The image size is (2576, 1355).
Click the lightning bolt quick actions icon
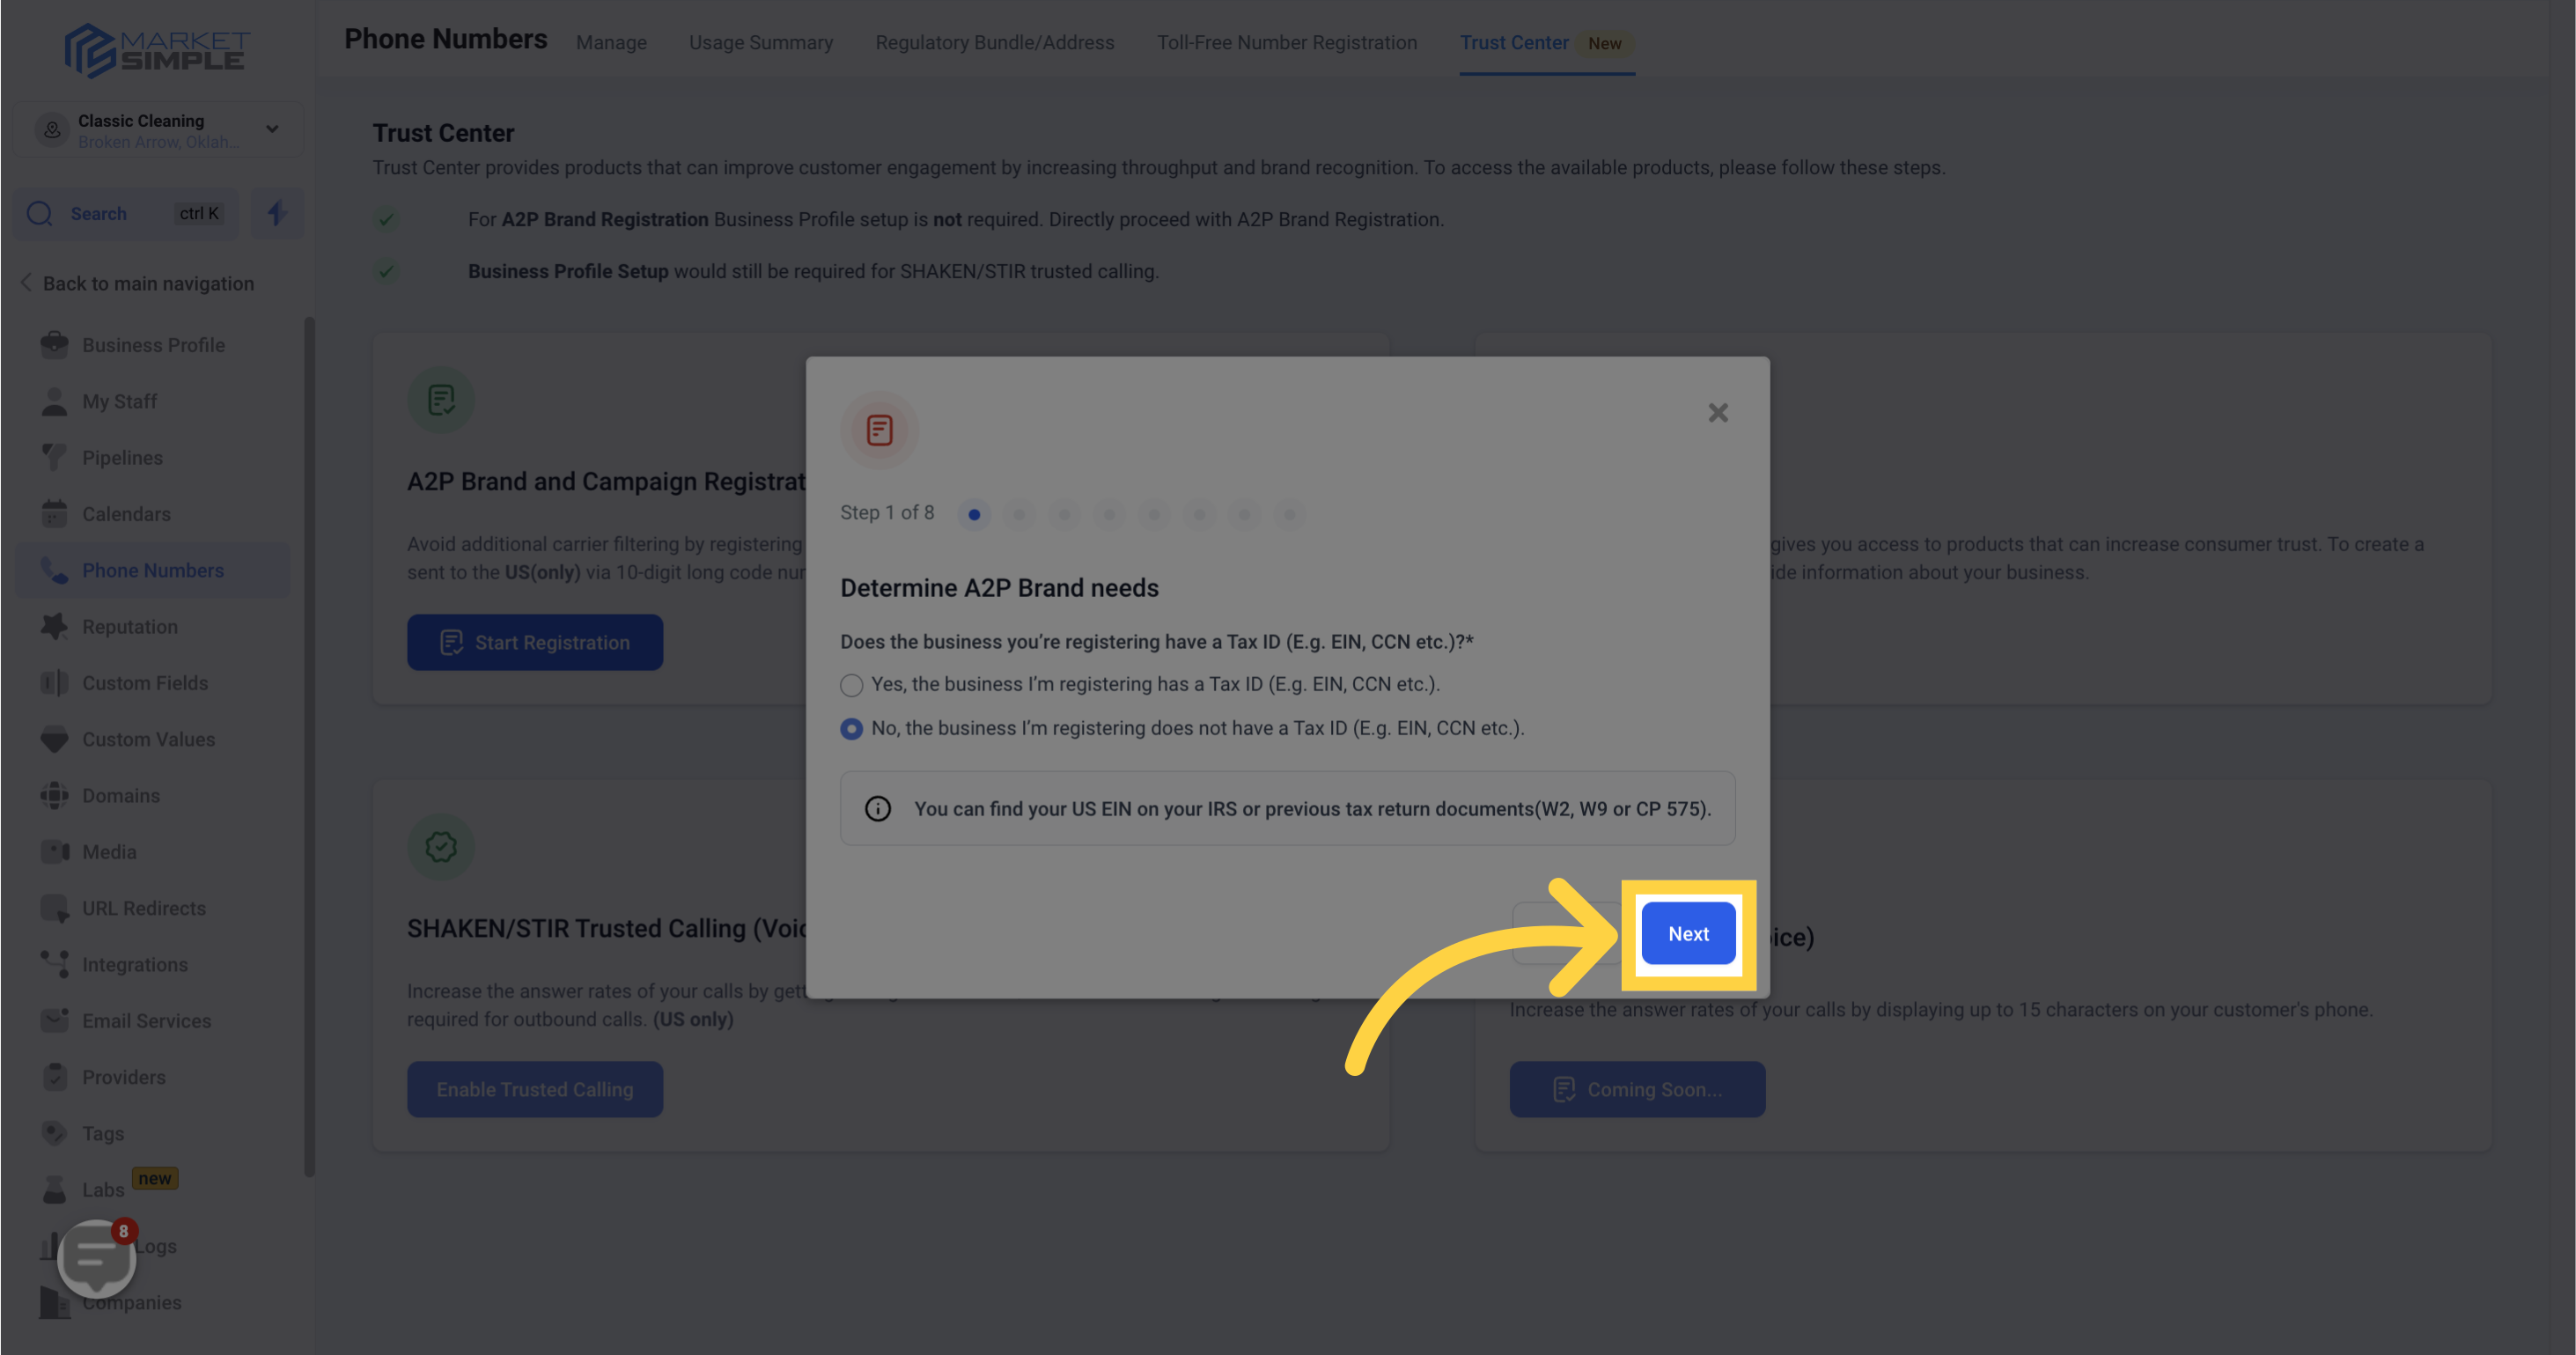[x=276, y=213]
